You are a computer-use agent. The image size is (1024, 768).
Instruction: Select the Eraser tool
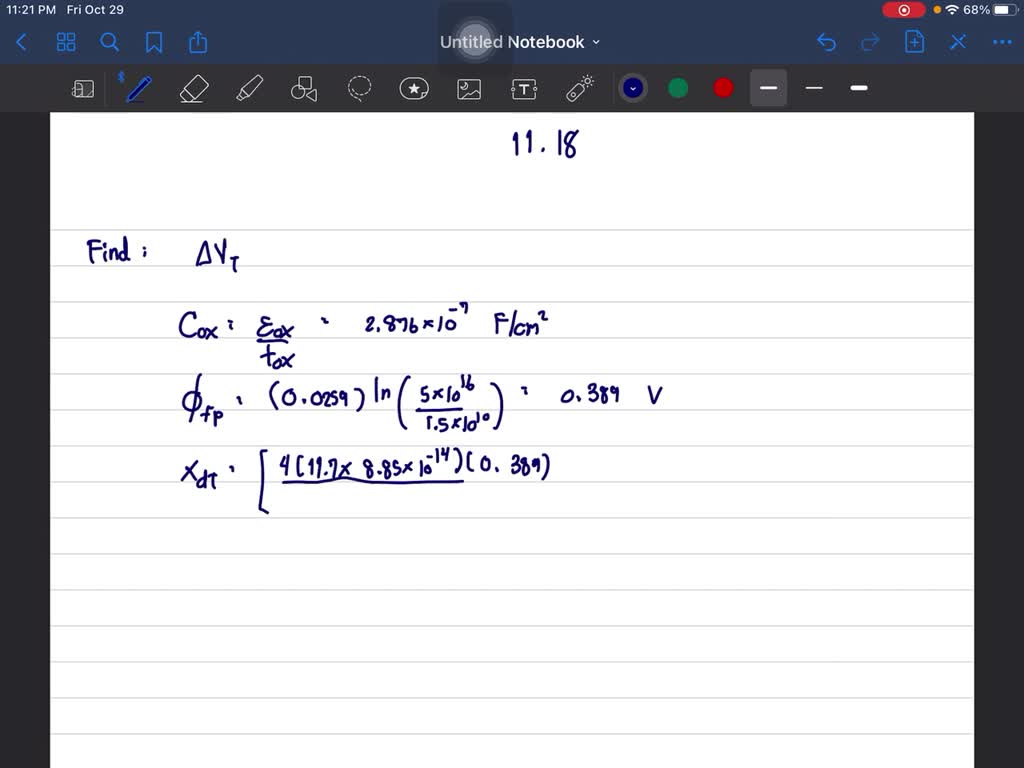coord(194,88)
